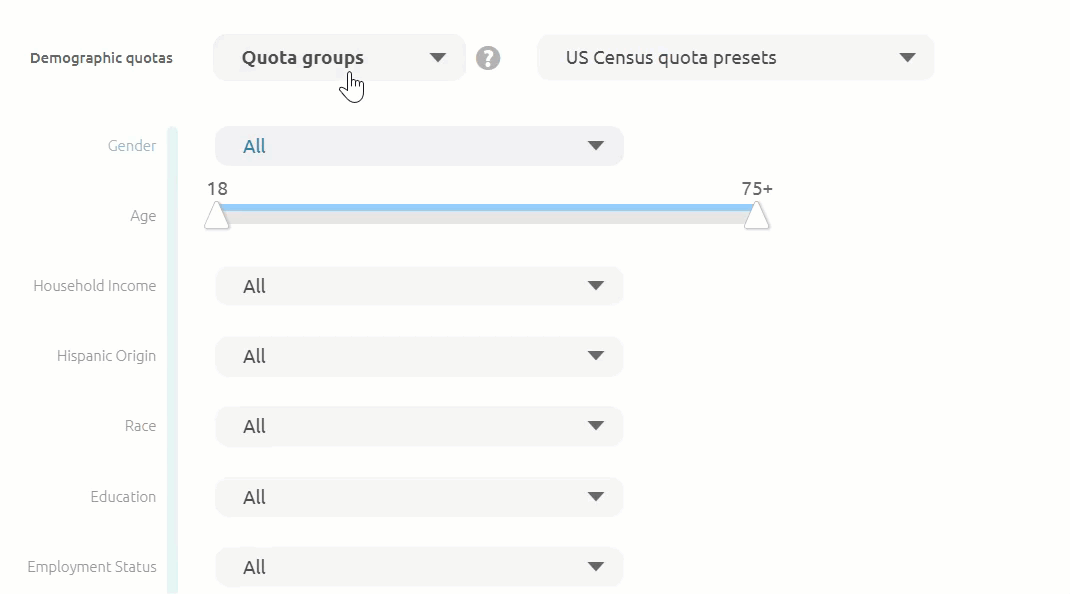Expand the Hispanic Origin dropdown
This screenshot has height=594, width=1070.
pyautogui.click(x=419, y=356)
